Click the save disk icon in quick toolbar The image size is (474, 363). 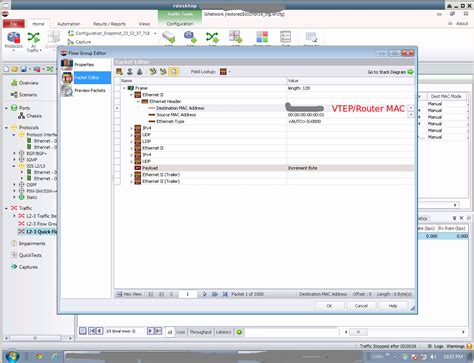(24, 69)
